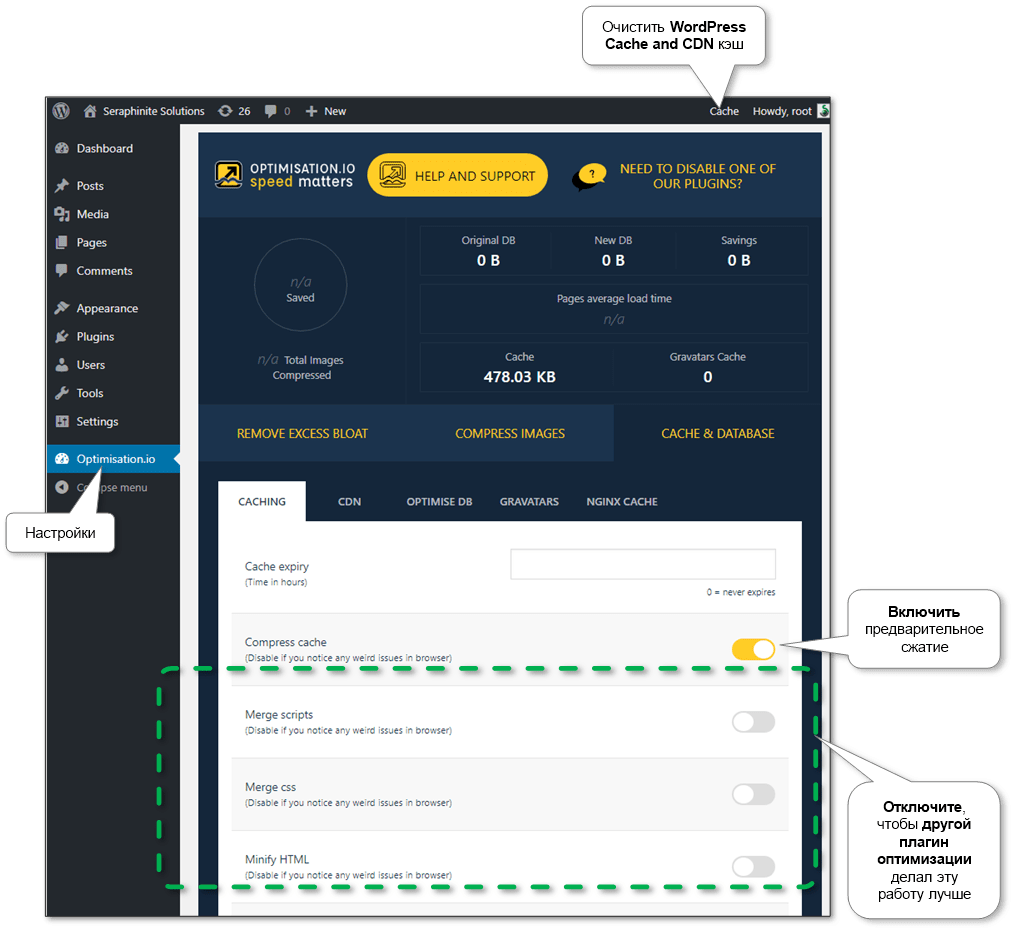The width and height of the screenshot is (1012, 931).
Task: Switch to the Nginx Cache sub-tab
Action: [x=622, y=502]
